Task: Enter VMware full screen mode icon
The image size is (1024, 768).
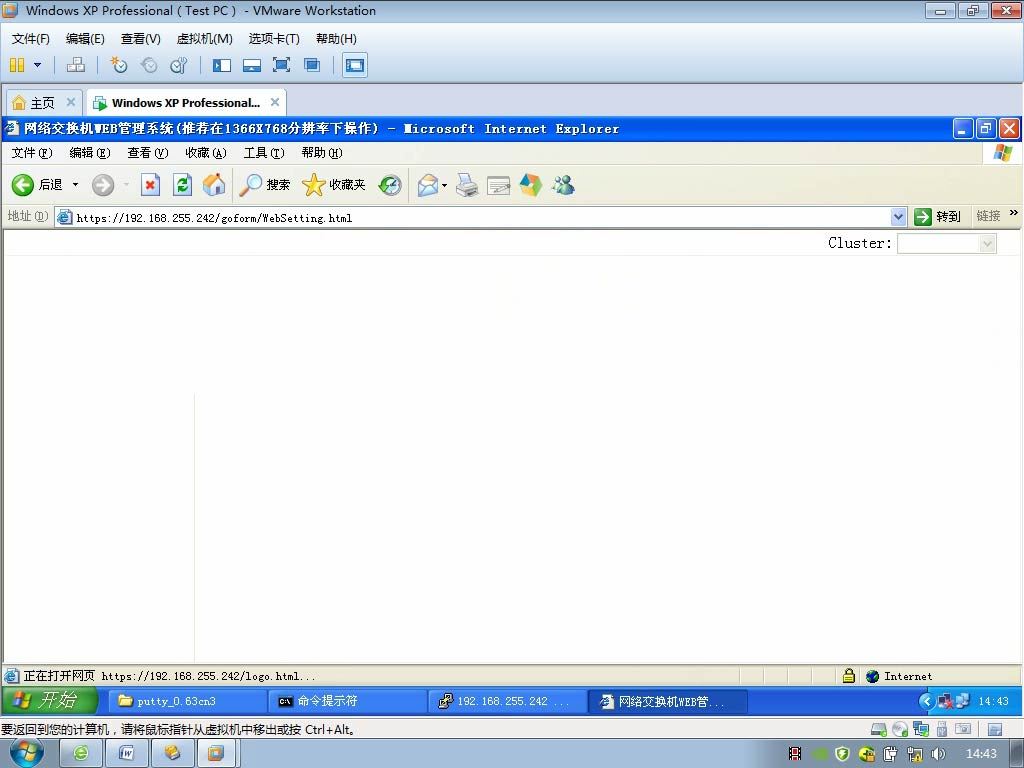Action: [x=281, y=65]
